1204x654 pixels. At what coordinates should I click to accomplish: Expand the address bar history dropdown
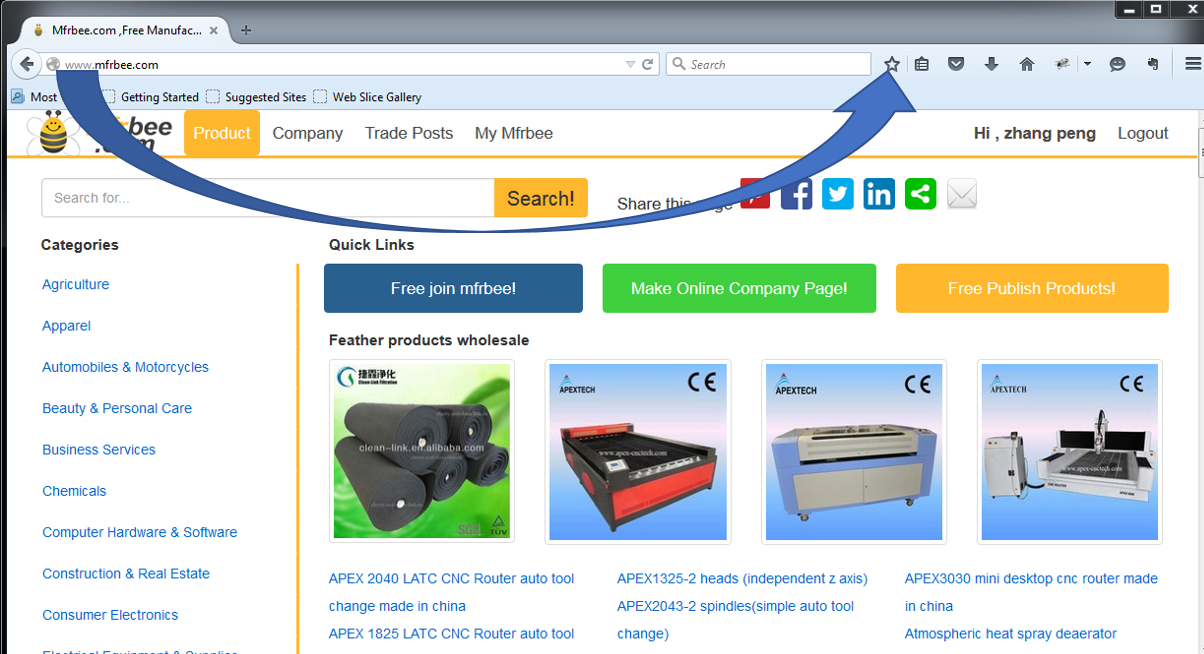(x=630, y=64)
